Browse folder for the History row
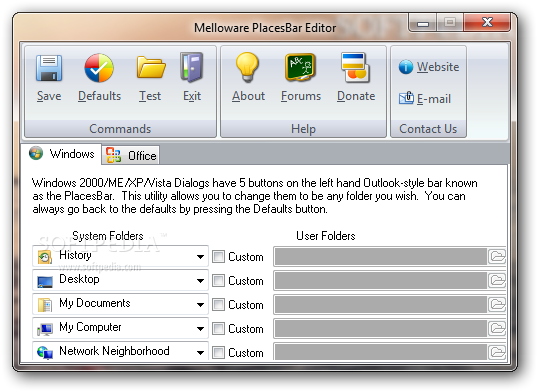This screenshot has width=538, height=392. 497,256
